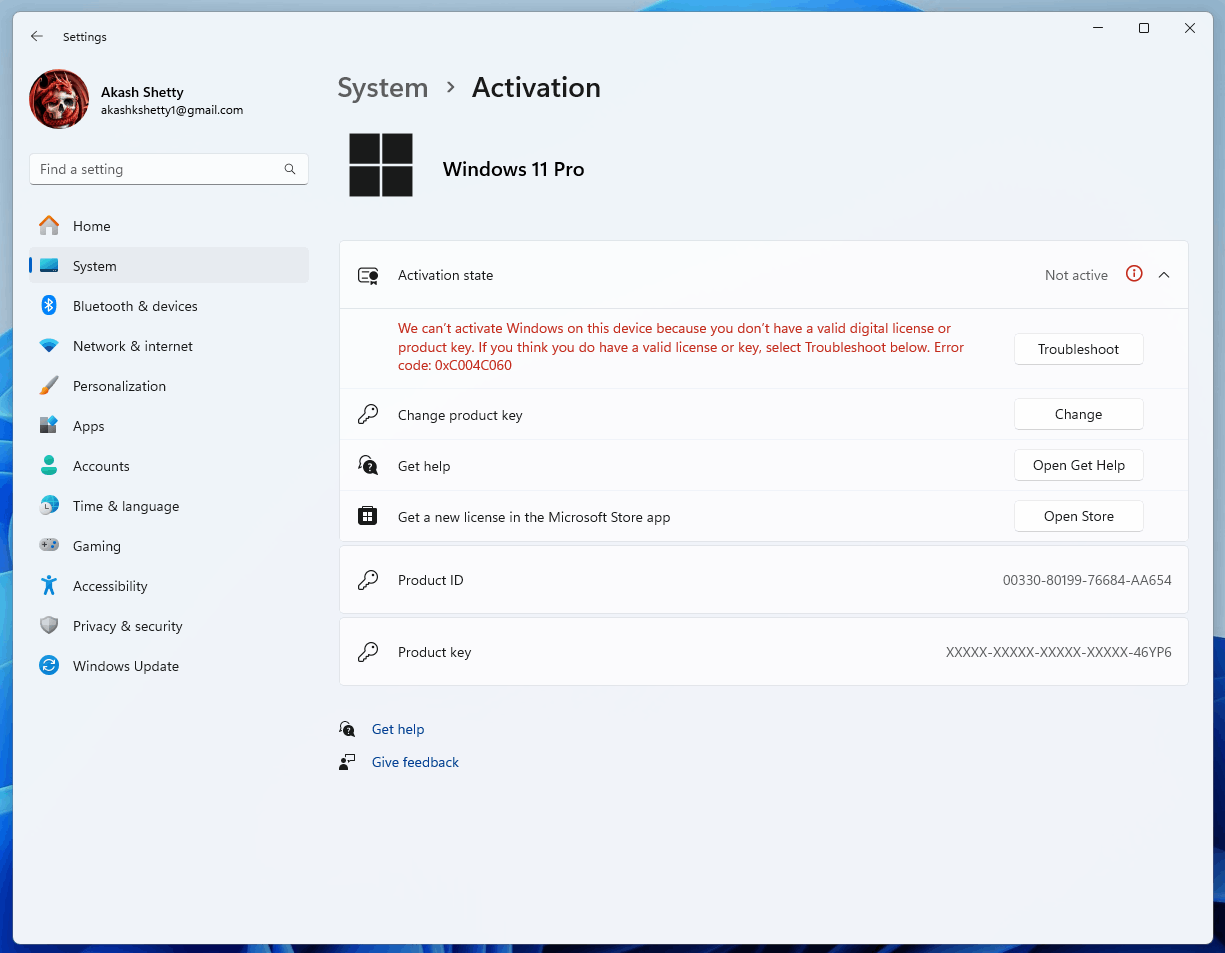1225x953 pixels.
Task: Minimize the Settings window
Action: [x=1098, y=28]
